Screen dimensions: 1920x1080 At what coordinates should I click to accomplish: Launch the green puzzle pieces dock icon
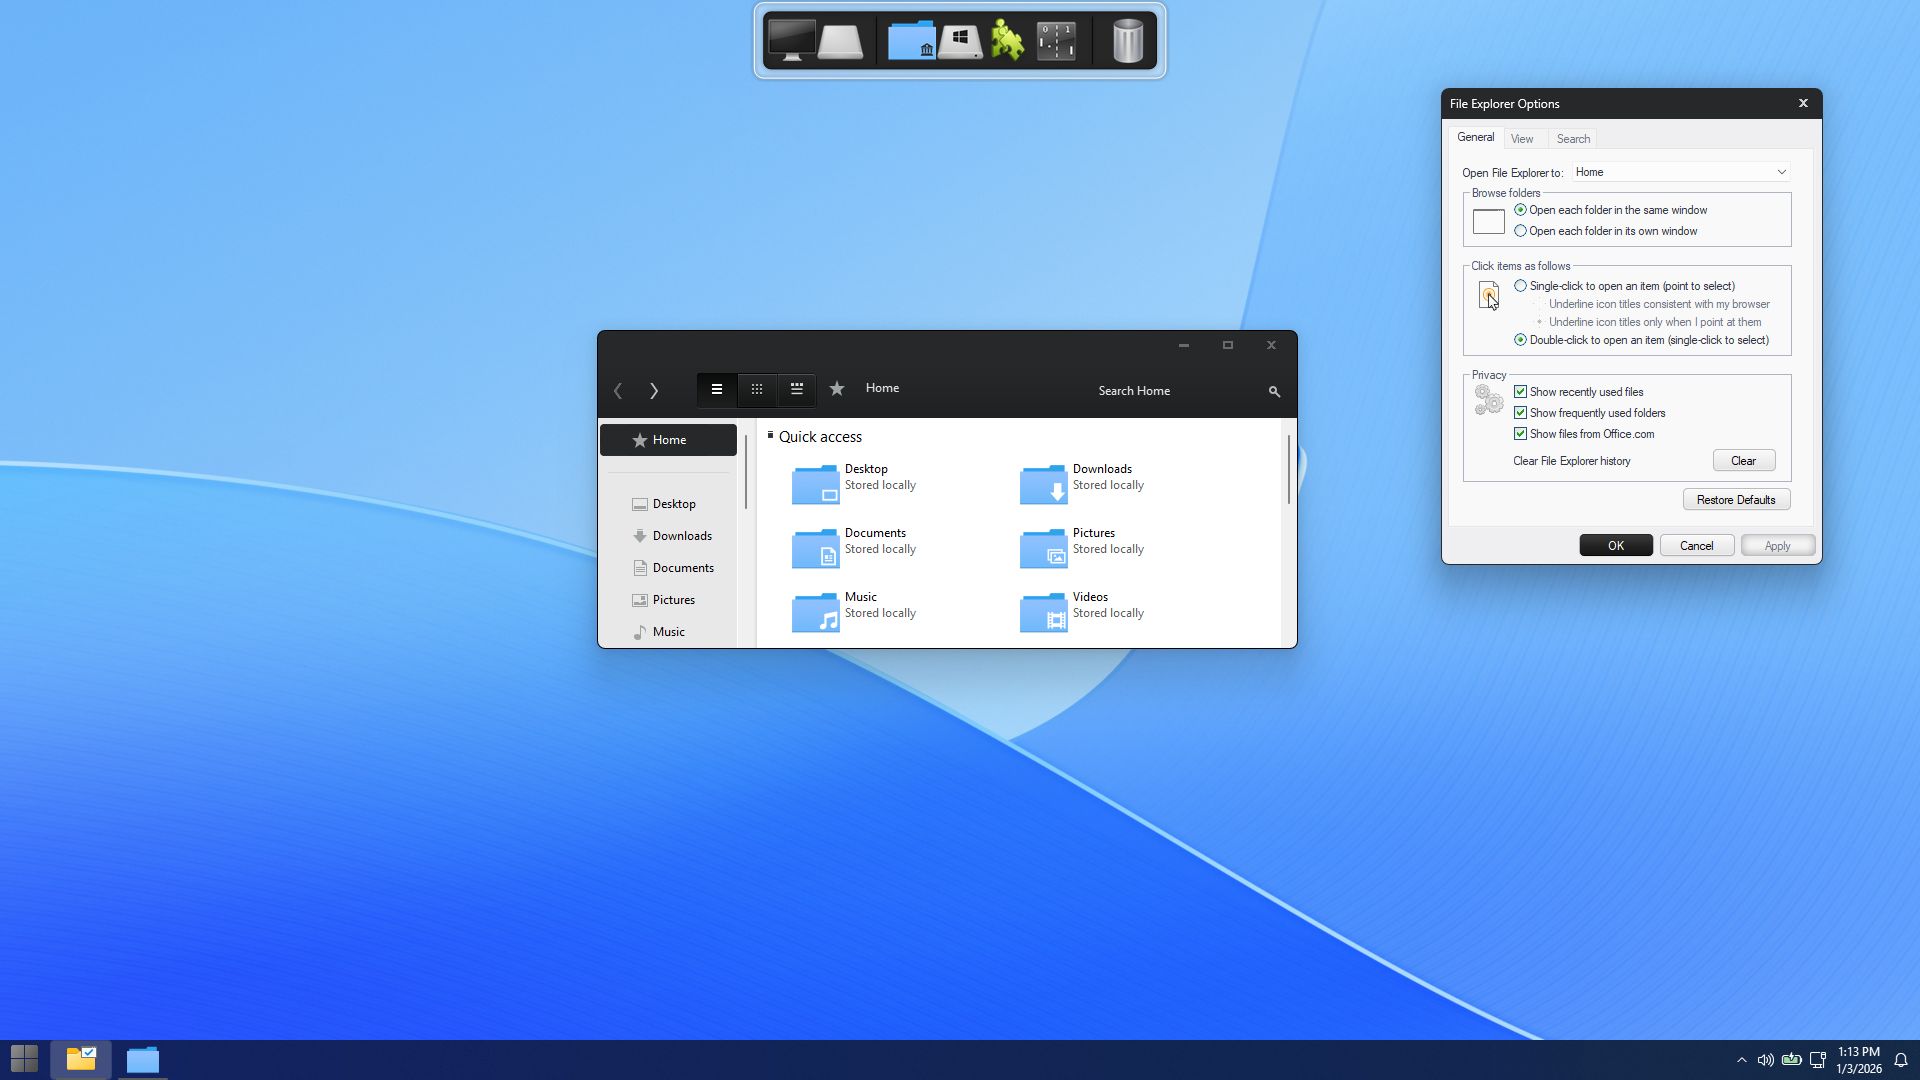[1007, 42]
